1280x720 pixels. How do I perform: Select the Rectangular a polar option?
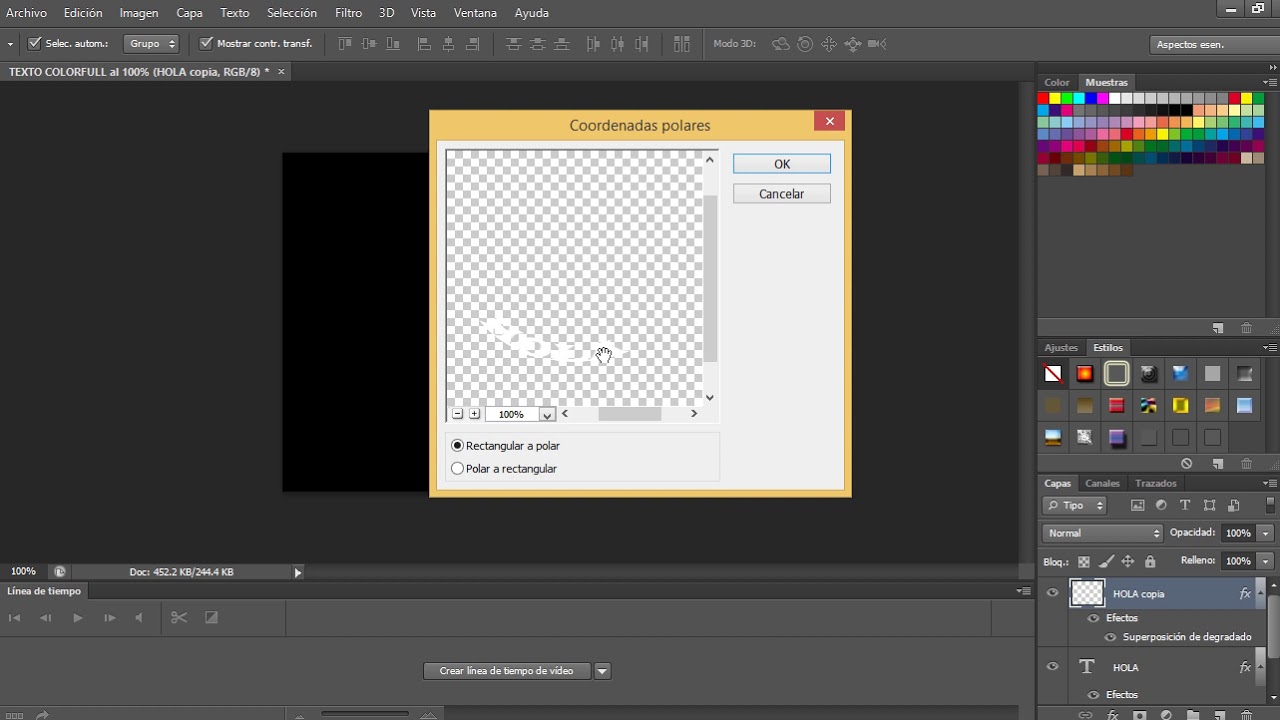tap(505, 446)
